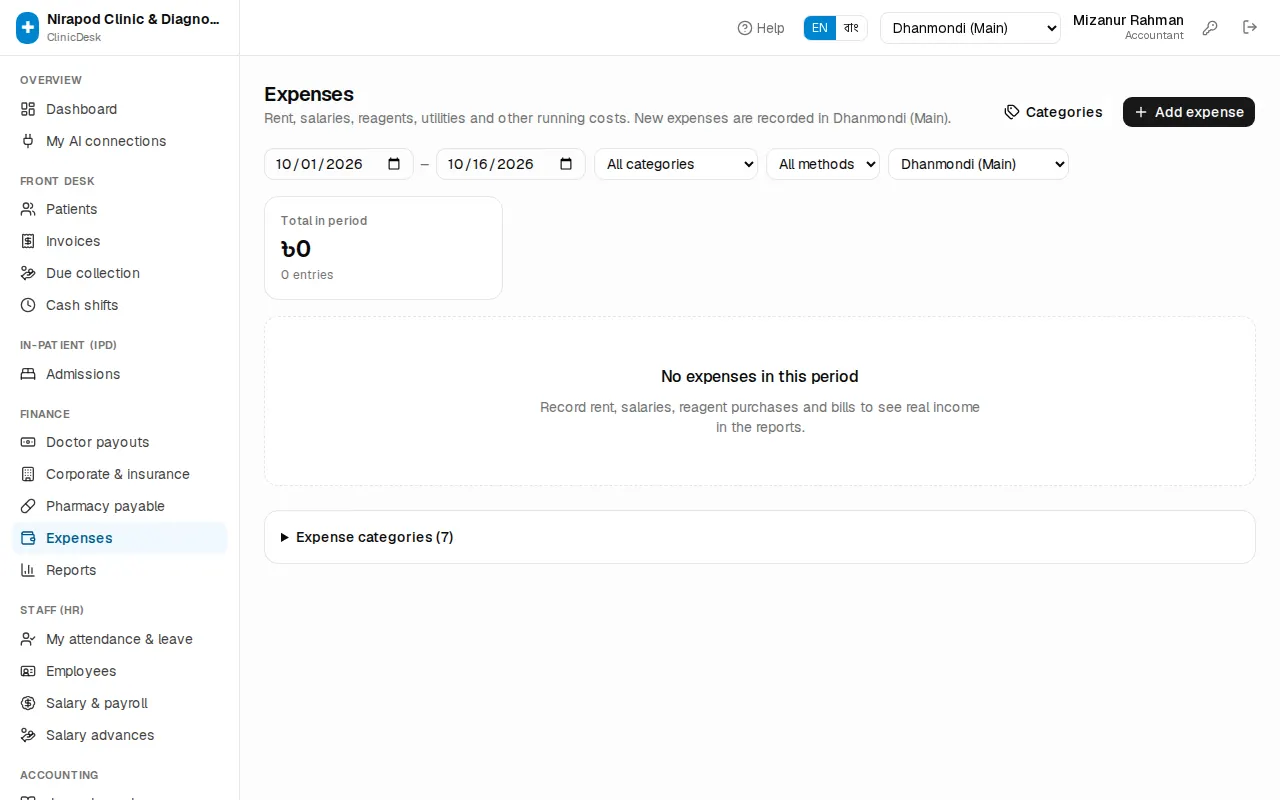Navigate to Salary advances
This screenshot has height=800, width=1280.
tap(120, 735)
